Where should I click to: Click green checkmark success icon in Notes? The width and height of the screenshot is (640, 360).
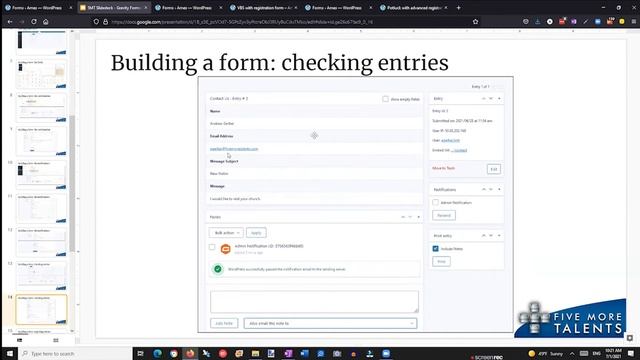tap(218, 269)
